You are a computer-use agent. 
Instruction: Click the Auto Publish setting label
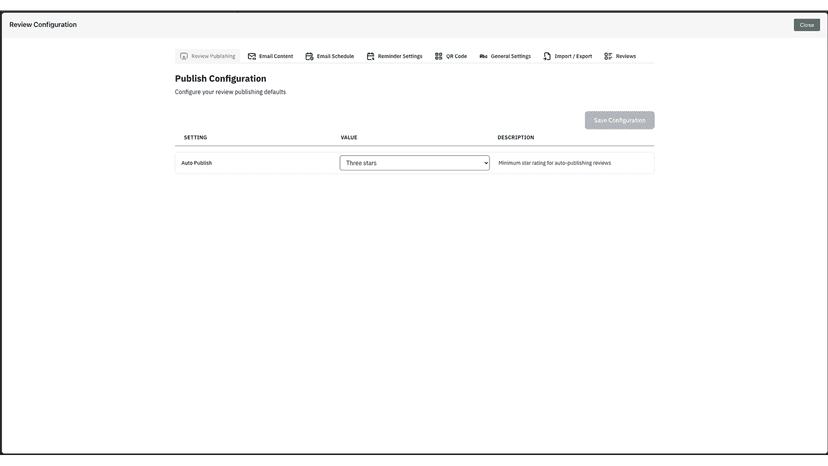click(196, 163)
